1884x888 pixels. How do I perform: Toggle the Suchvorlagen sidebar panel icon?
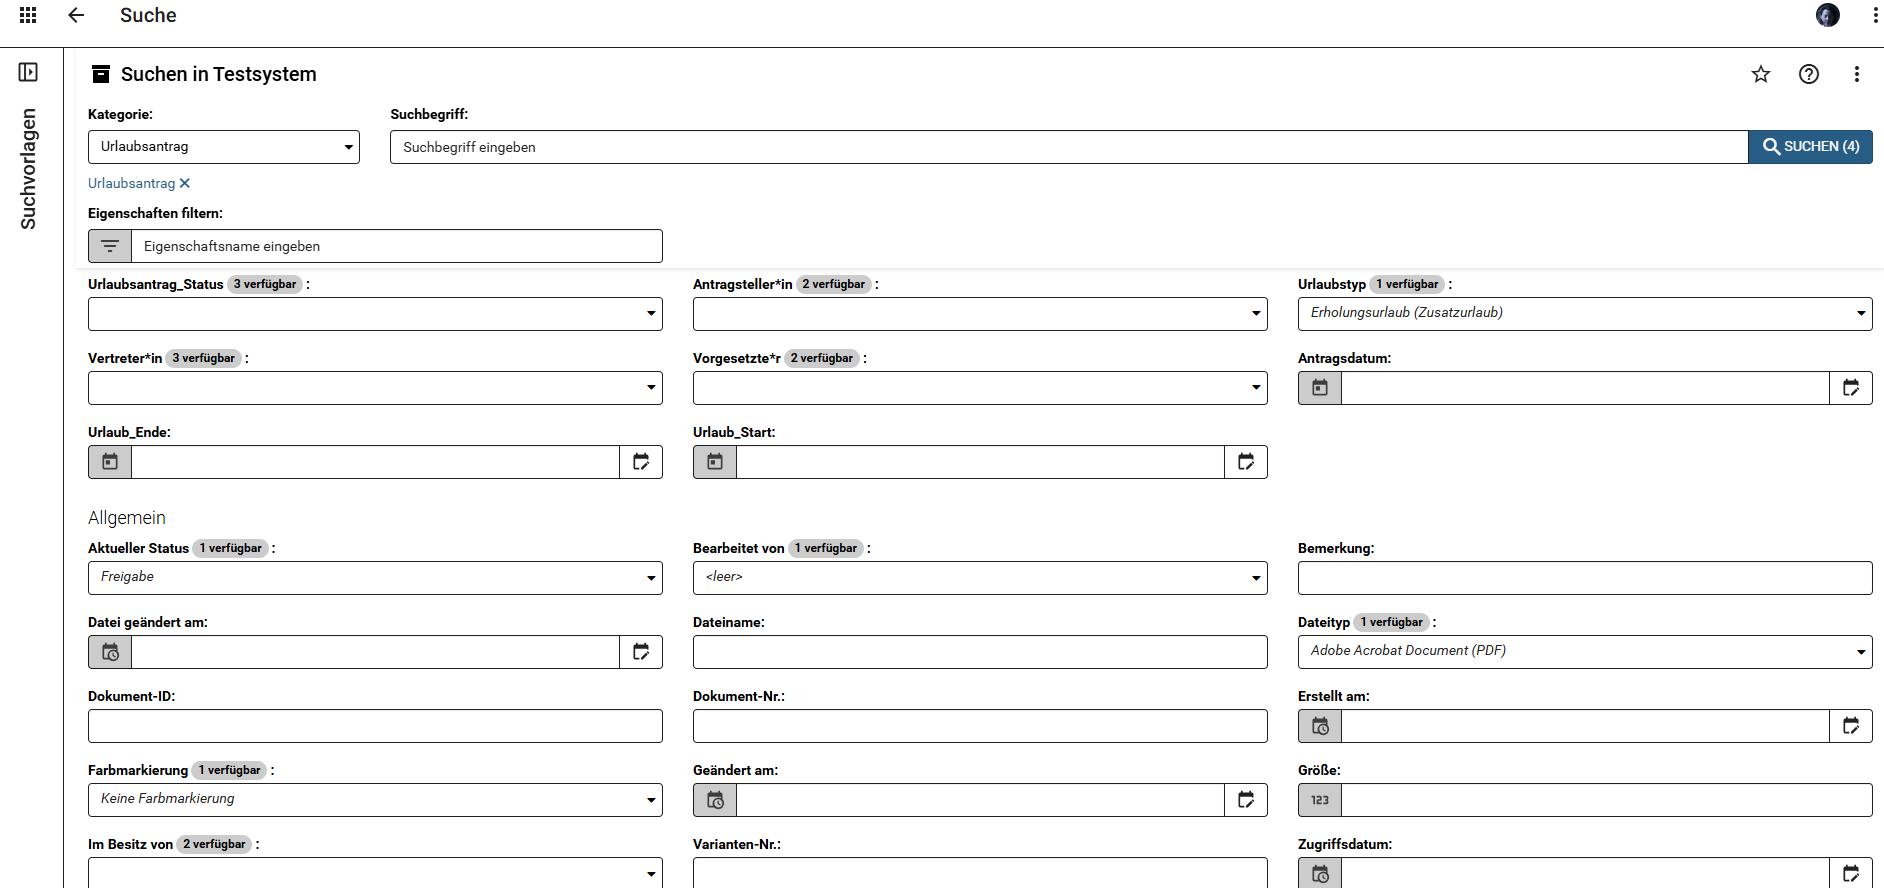(x=28, y=72)
